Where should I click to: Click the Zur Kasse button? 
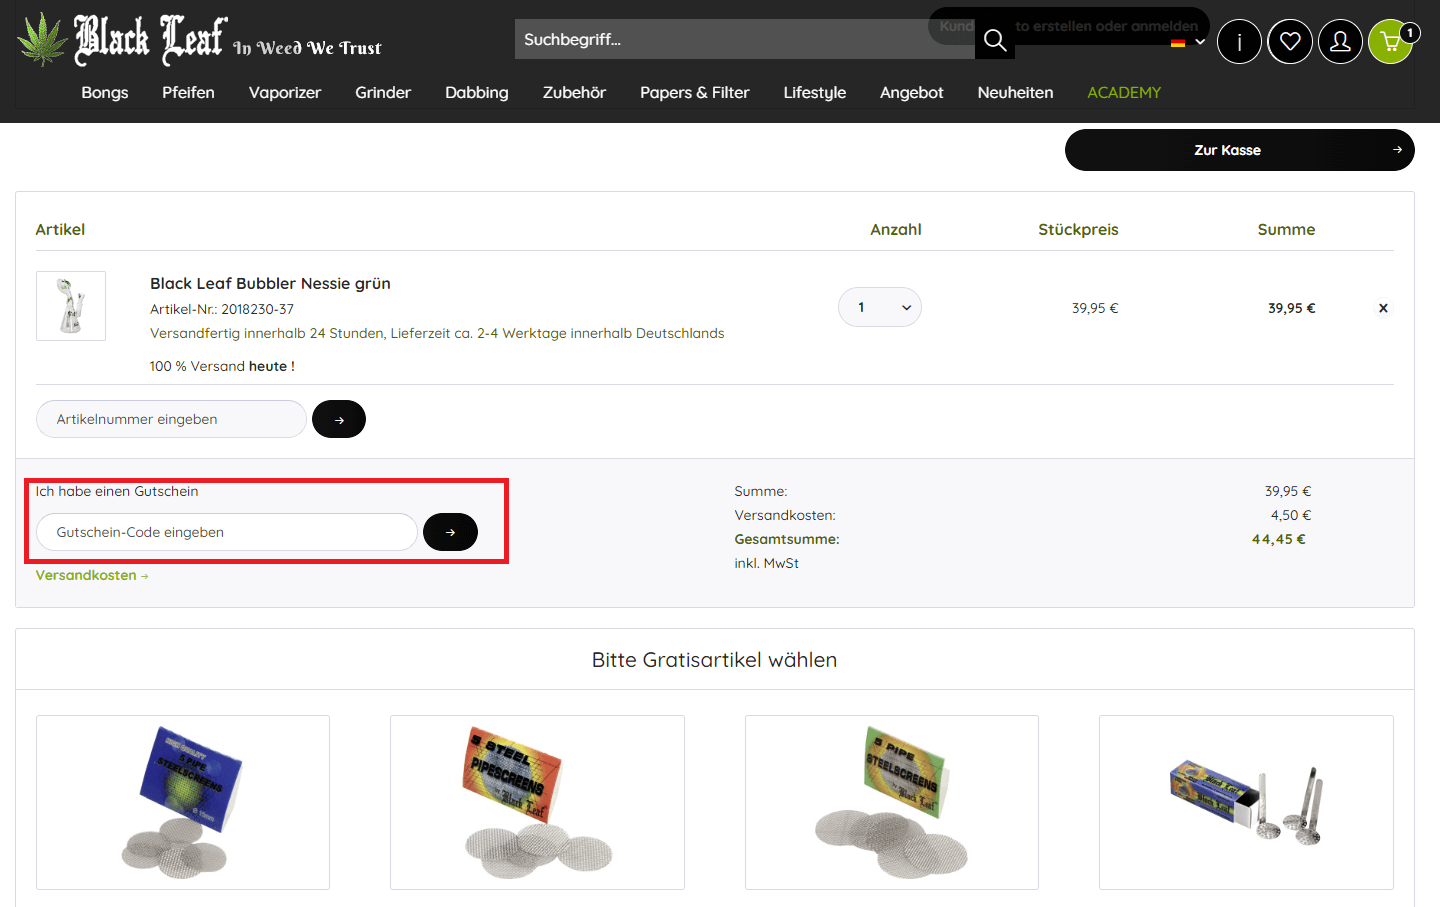point(1240,150)
